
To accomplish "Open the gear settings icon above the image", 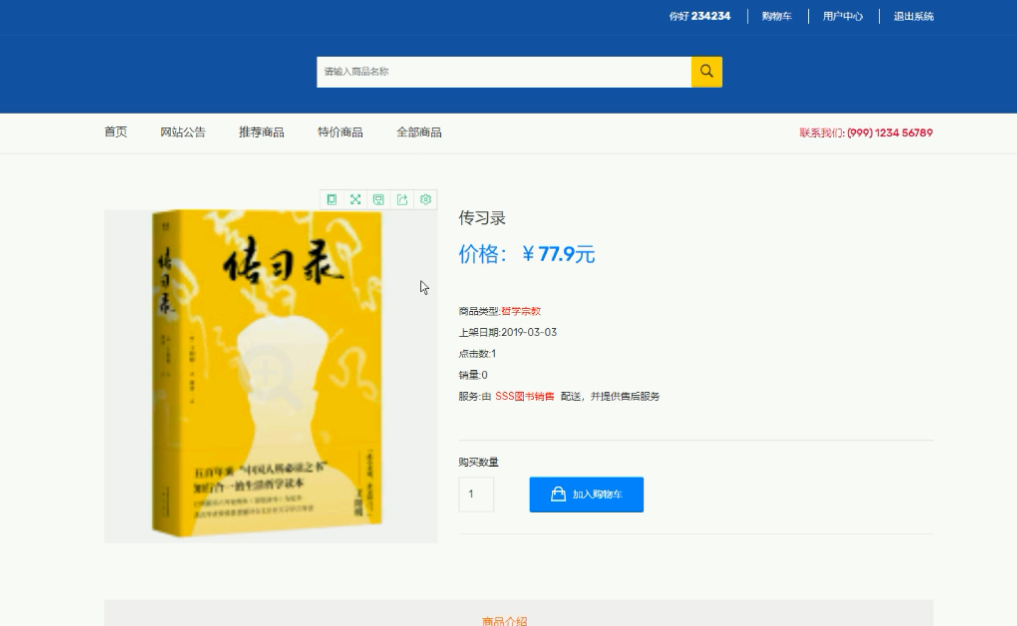I will click(425, 199).
